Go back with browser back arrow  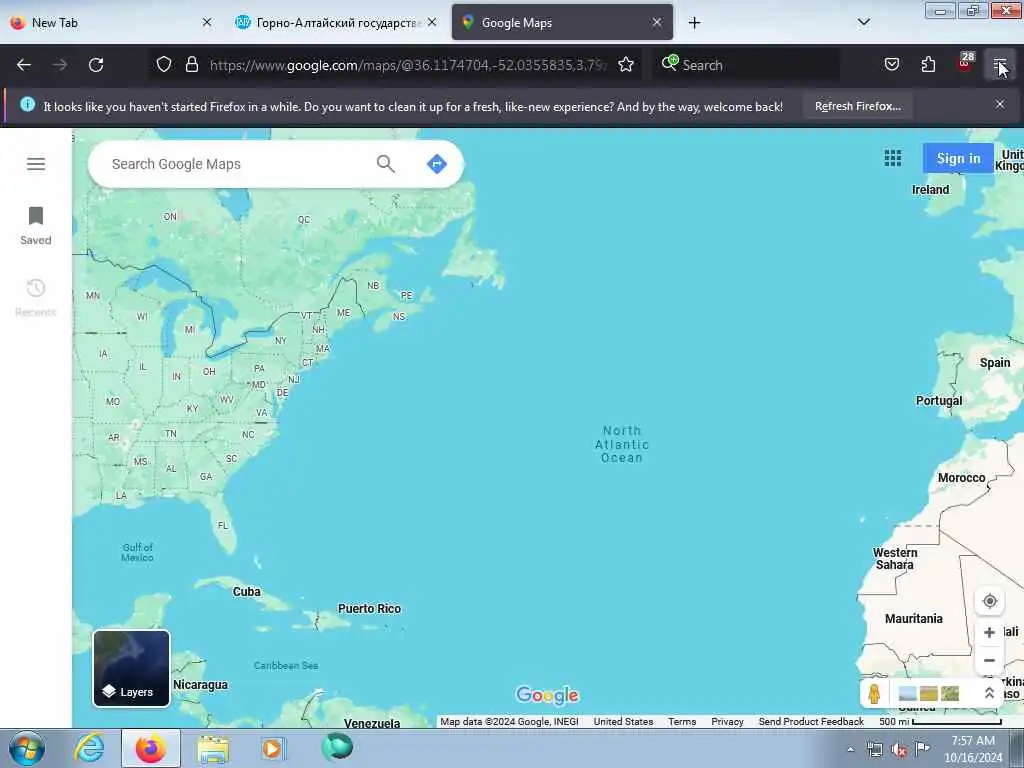click(24, 65)
